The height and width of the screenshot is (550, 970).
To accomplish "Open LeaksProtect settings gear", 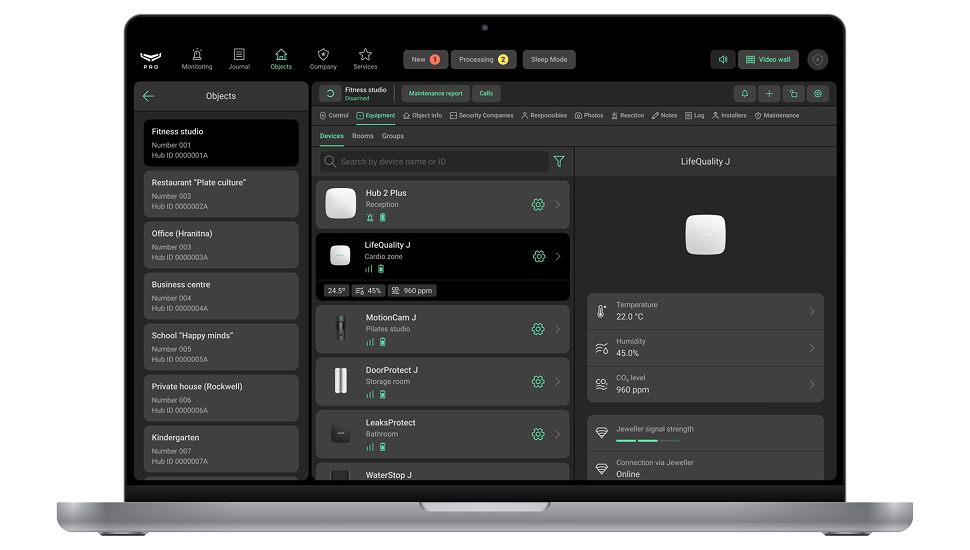I will (x=538, y=434).
